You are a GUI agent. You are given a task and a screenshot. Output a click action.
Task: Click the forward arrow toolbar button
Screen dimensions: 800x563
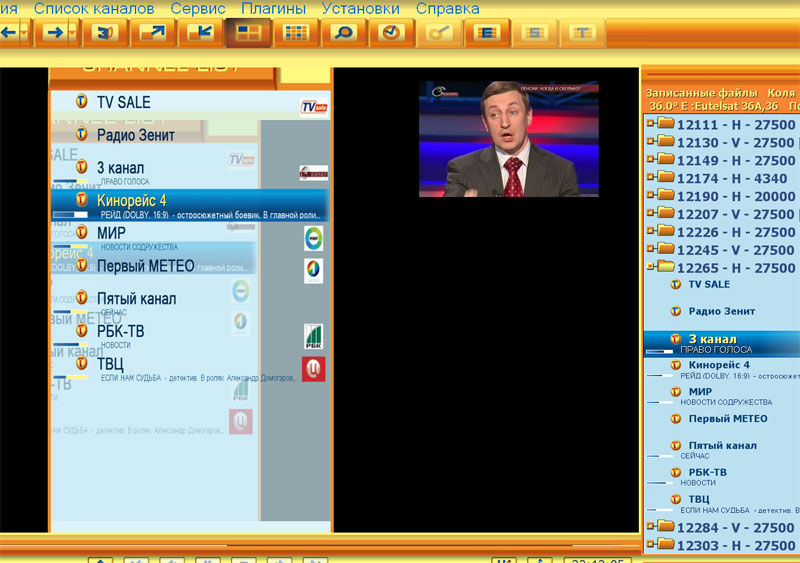[52, 32]
